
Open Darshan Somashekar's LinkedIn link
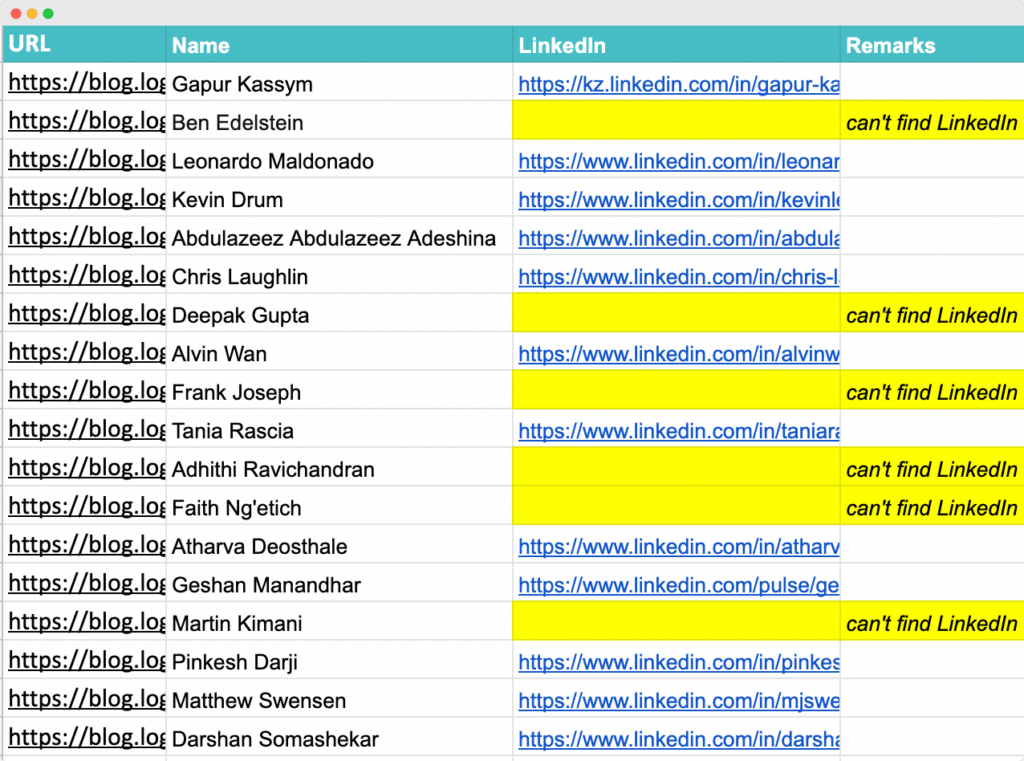(x=679, y=739)
